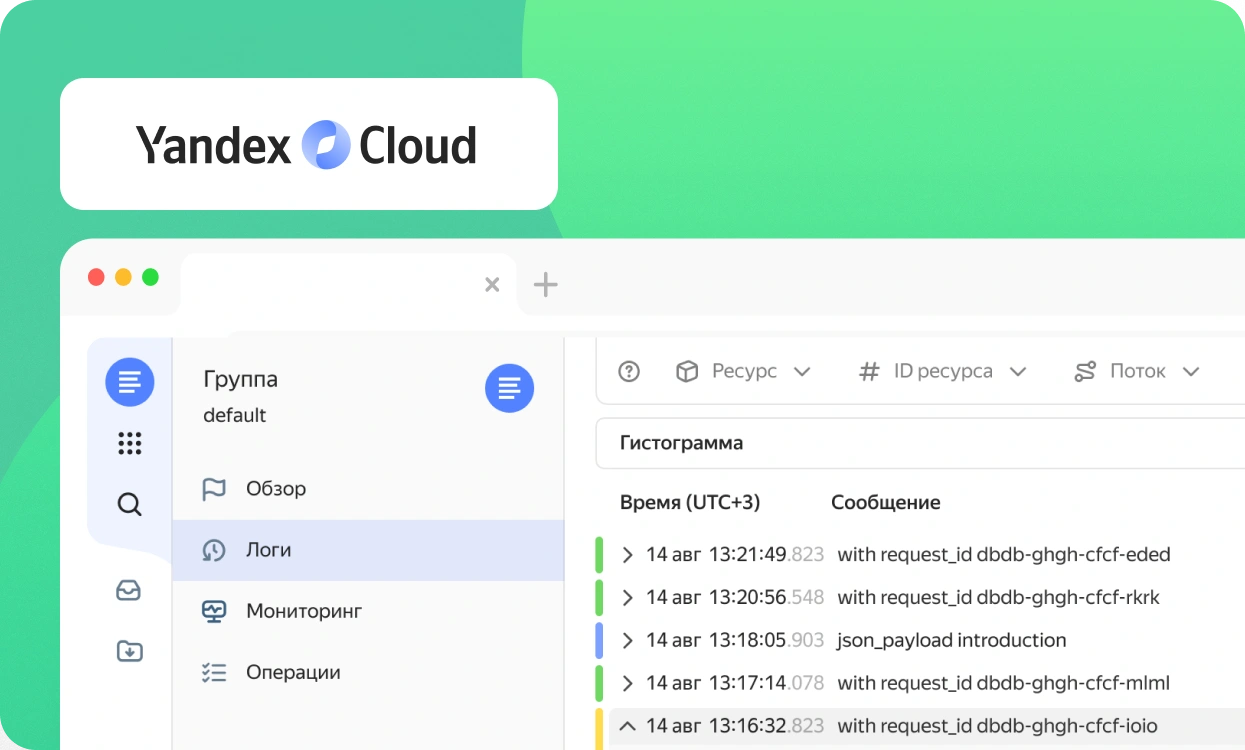1245x750 pixels.
Task: Expand the json_payload introduction log row
Action: pos(628,640)
